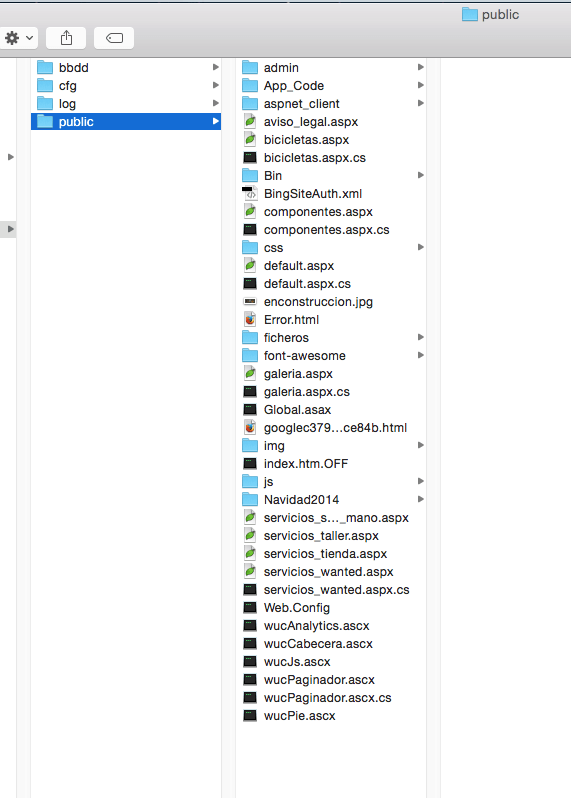
Task: Click the enconstruccion.jpg image icon
Action: coord(250,301)
